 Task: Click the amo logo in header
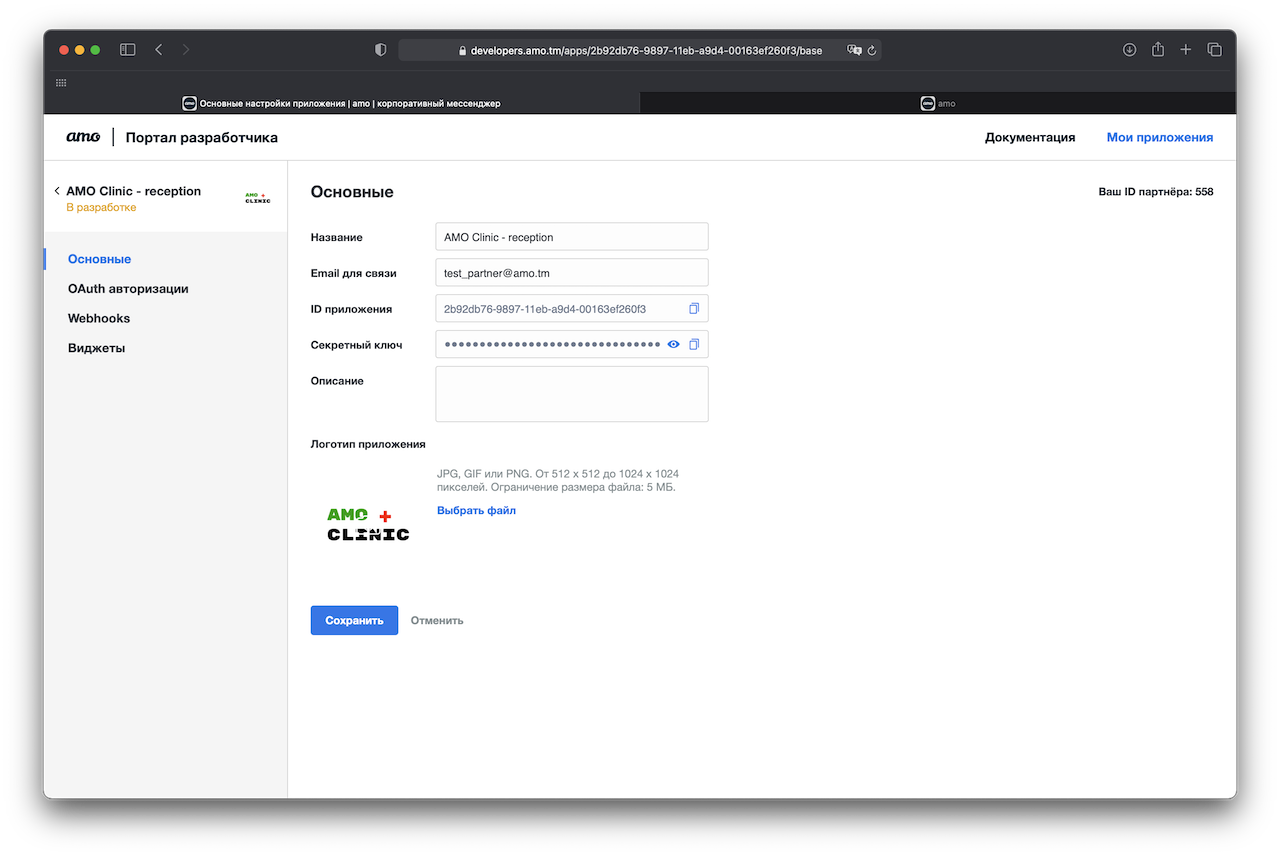click(x=83, y=138)
